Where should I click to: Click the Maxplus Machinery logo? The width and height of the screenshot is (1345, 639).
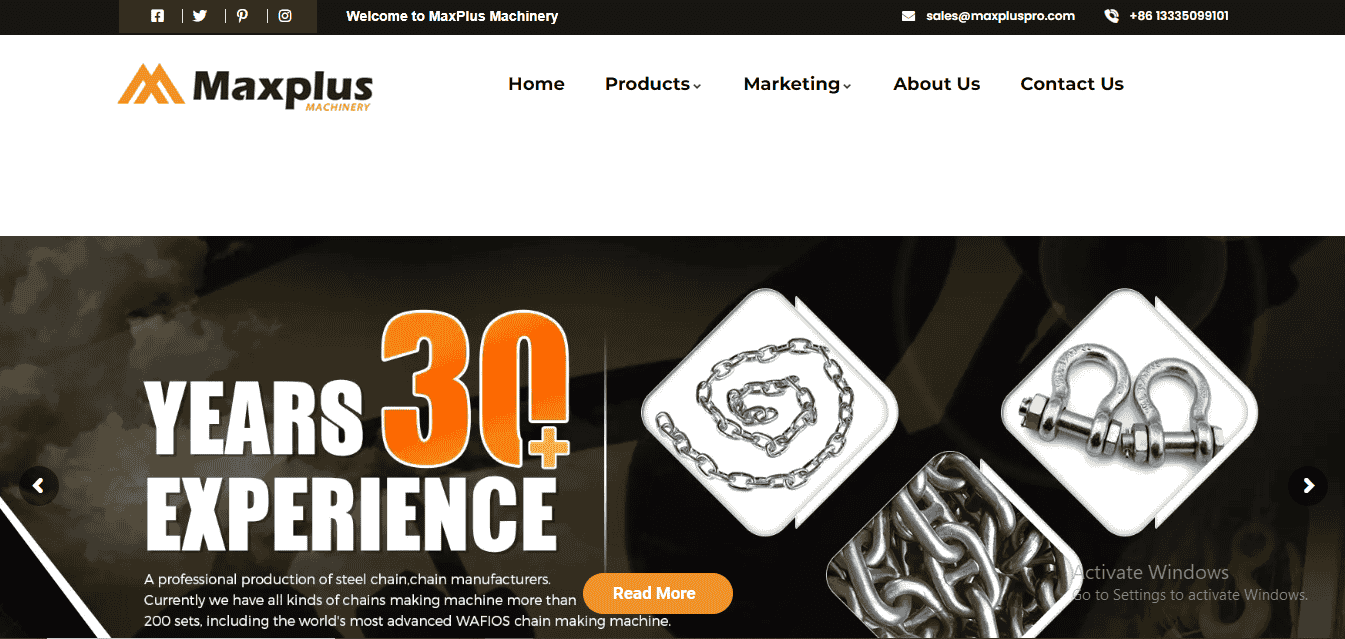[245, 87]
